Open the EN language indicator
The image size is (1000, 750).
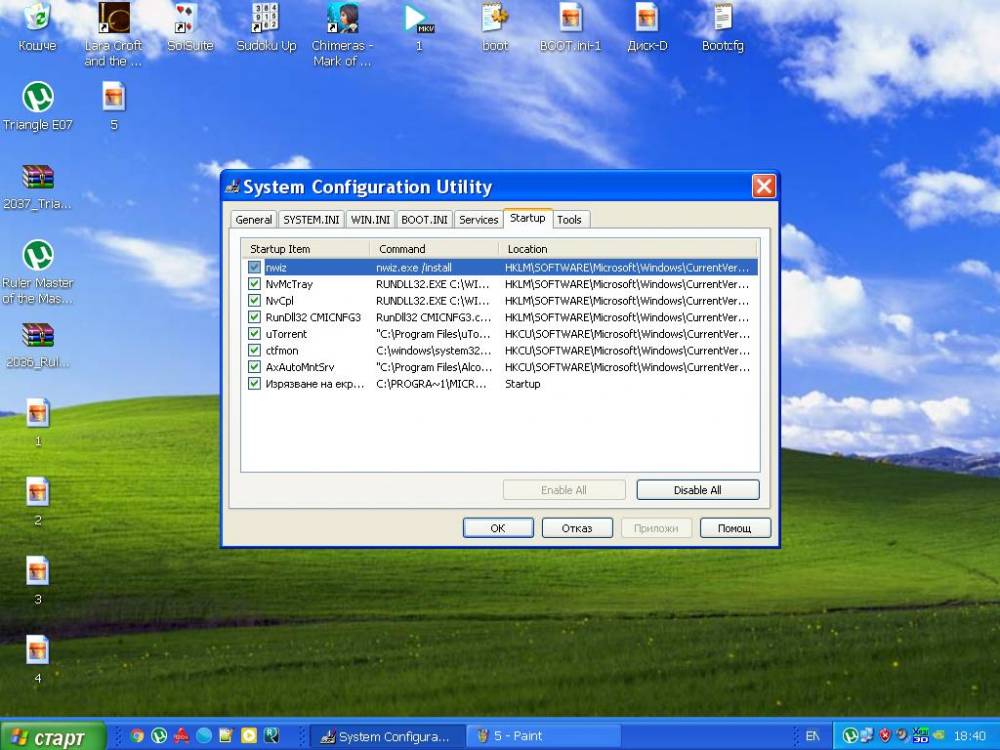[812, 736]
